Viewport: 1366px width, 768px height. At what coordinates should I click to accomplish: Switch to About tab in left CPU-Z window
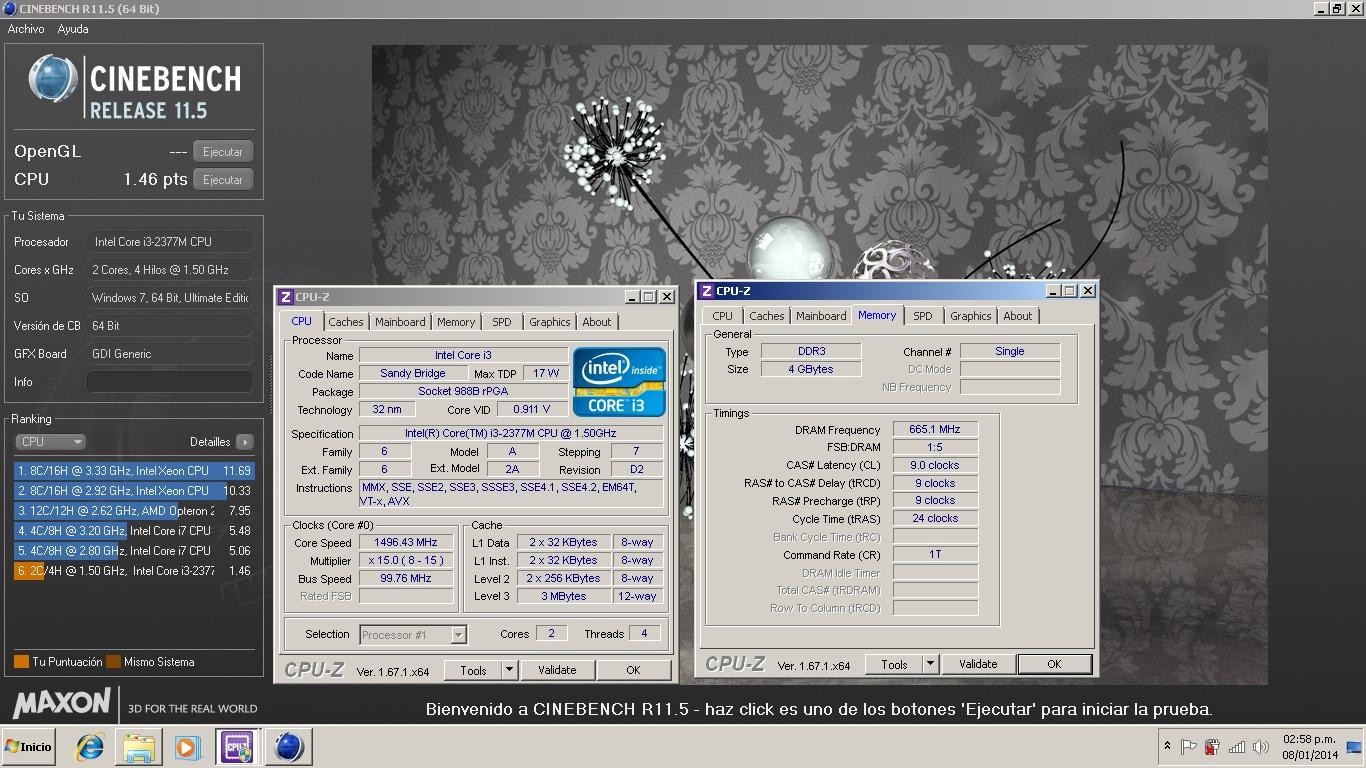point(597,322)
